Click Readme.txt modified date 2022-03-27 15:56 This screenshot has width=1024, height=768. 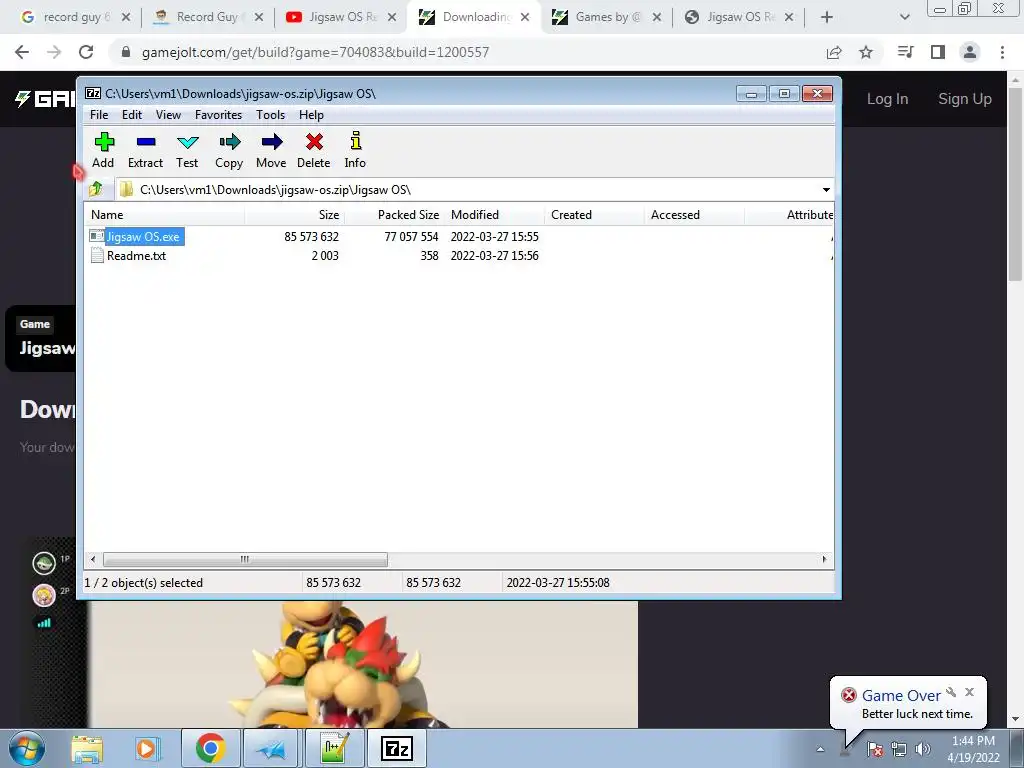click(x=494, y=256)
